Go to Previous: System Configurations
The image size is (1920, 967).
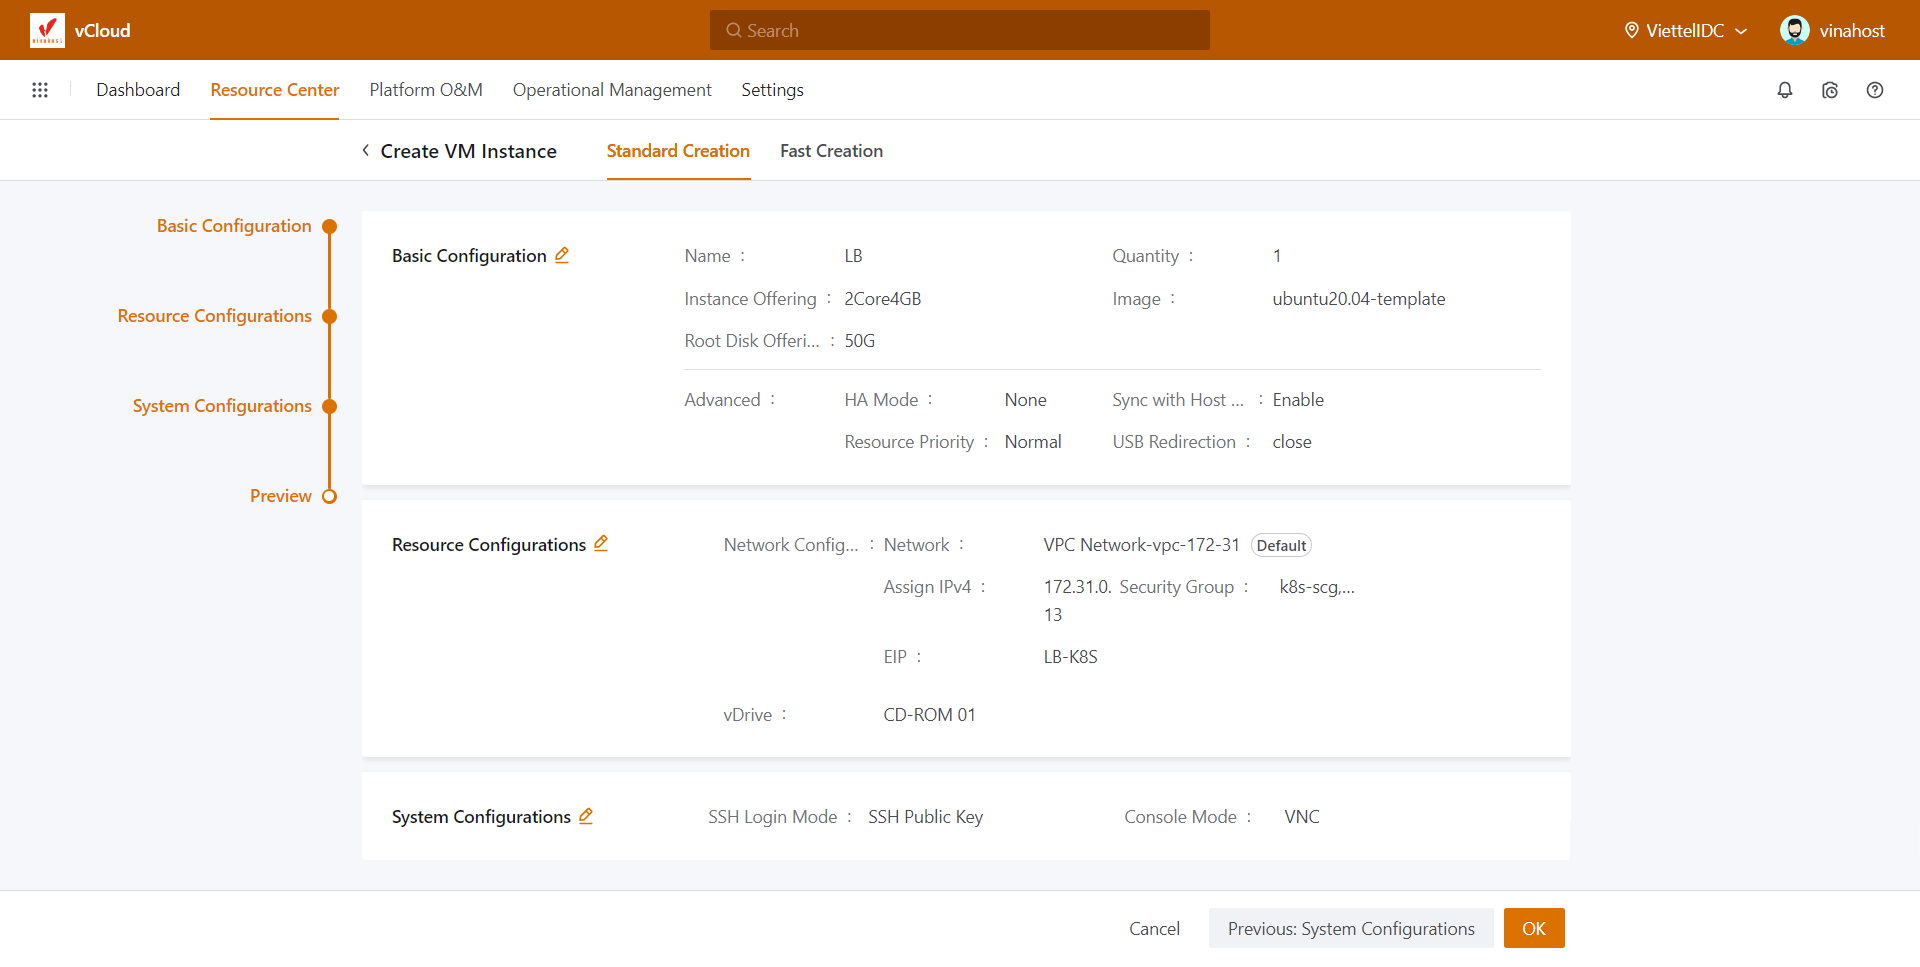click(x=1350, y=928)
